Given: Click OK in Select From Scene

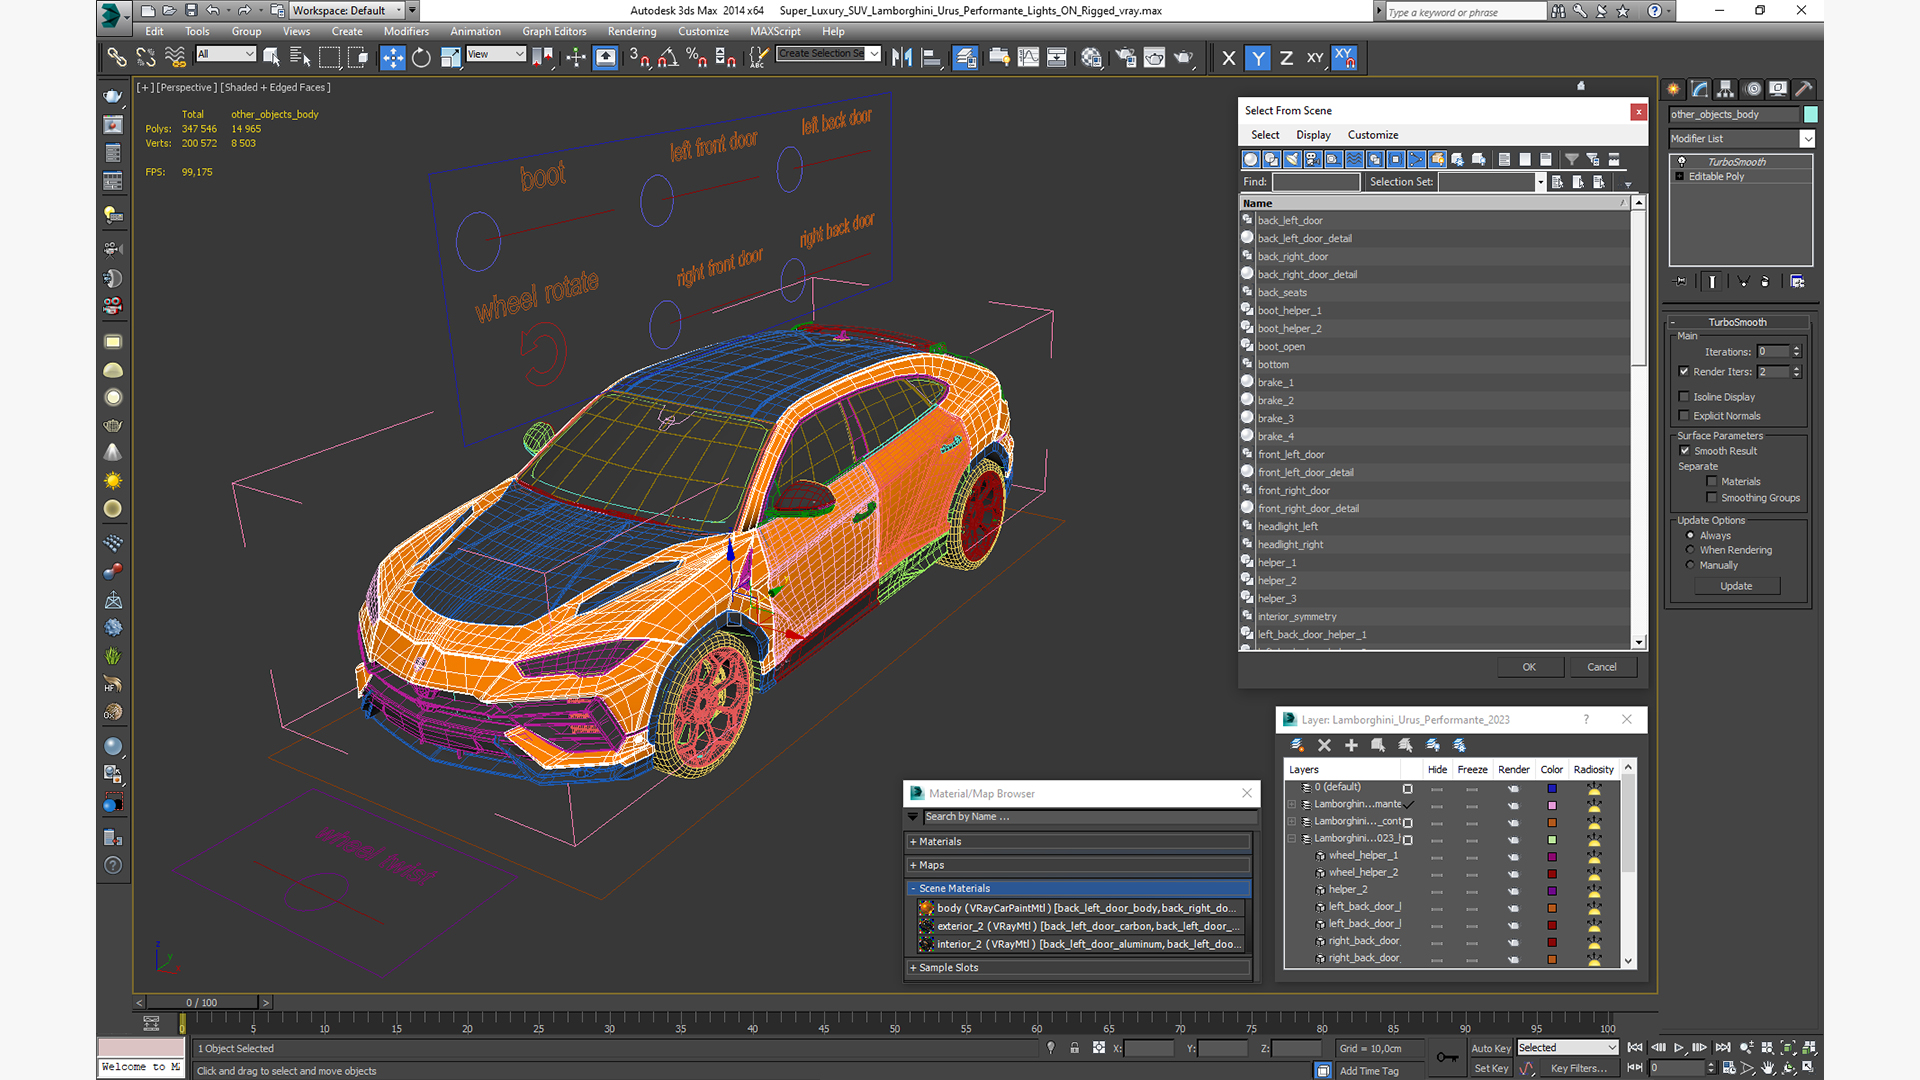Looking at the screenshot, I should [1529, 667].
